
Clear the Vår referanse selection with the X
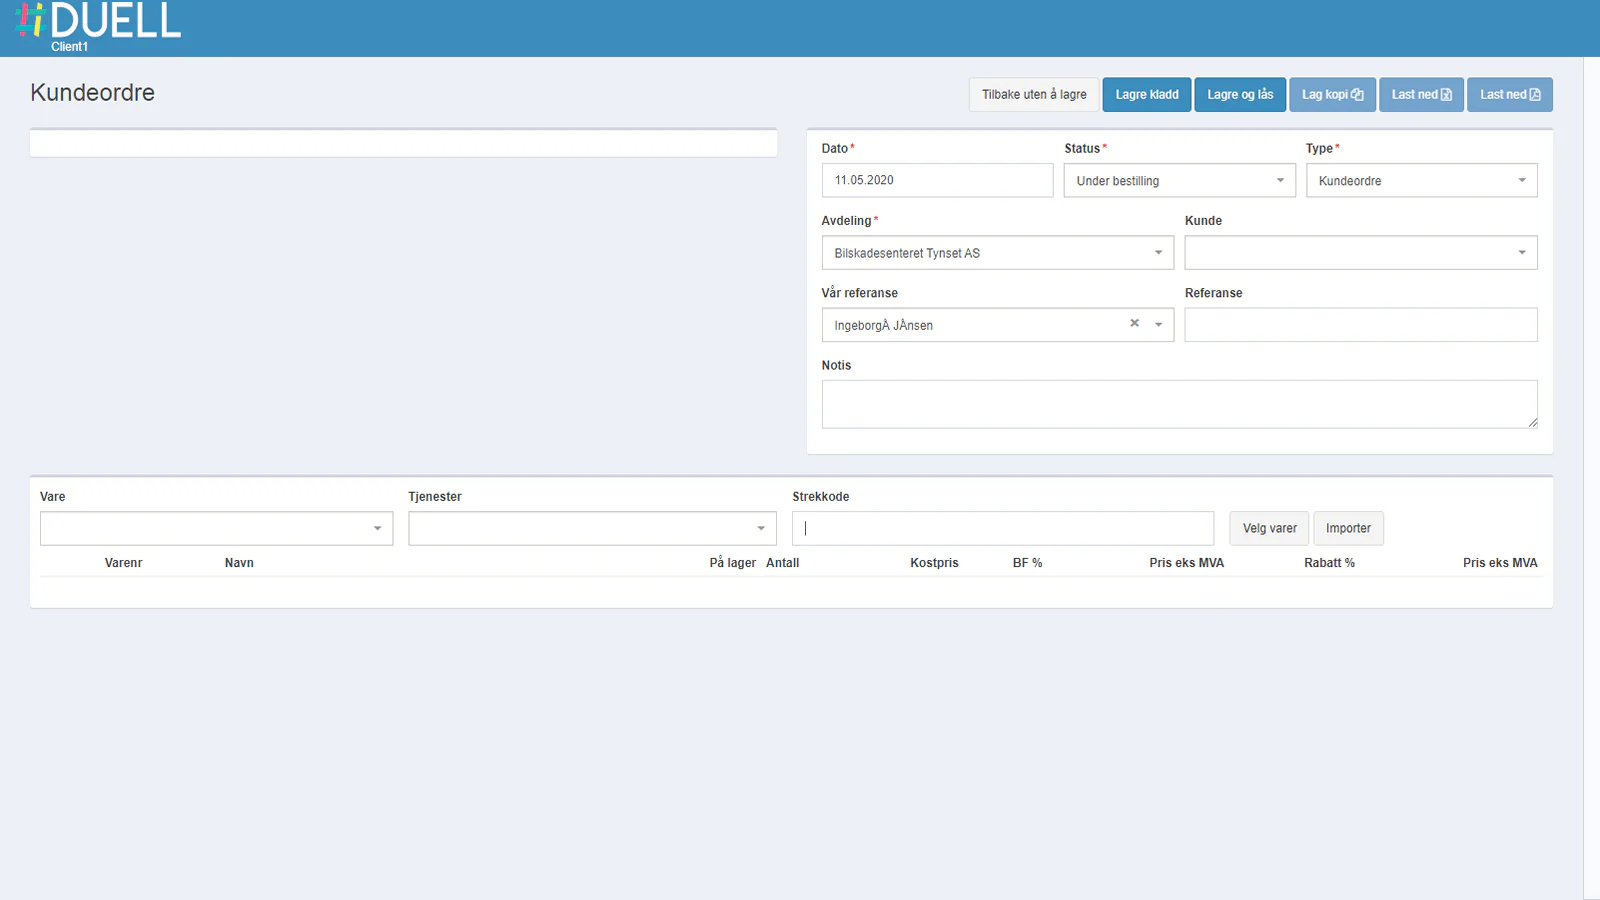click(x=1134, y=323)
